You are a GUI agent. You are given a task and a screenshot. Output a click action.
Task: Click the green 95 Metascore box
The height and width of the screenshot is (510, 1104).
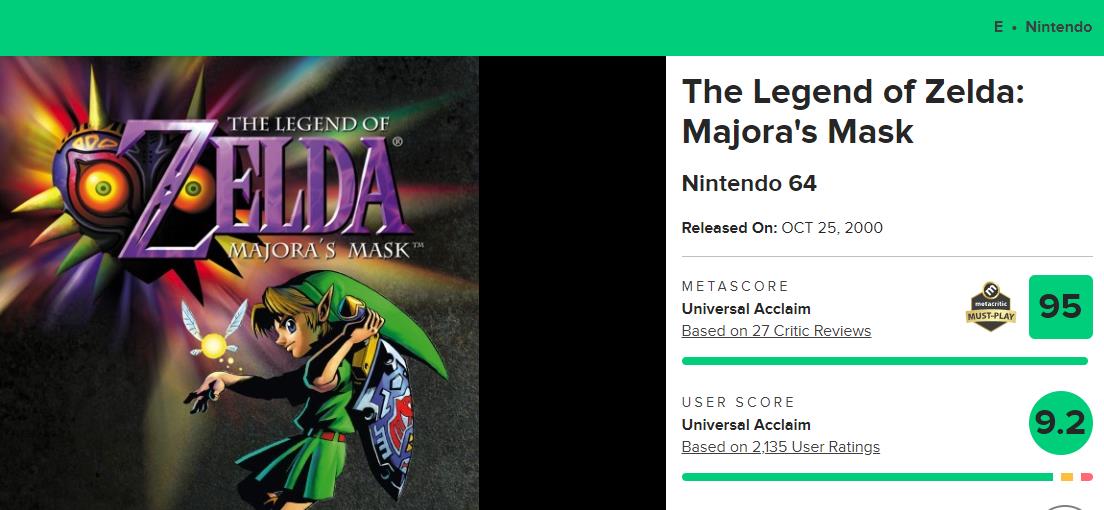click(x=1060, y=307)
